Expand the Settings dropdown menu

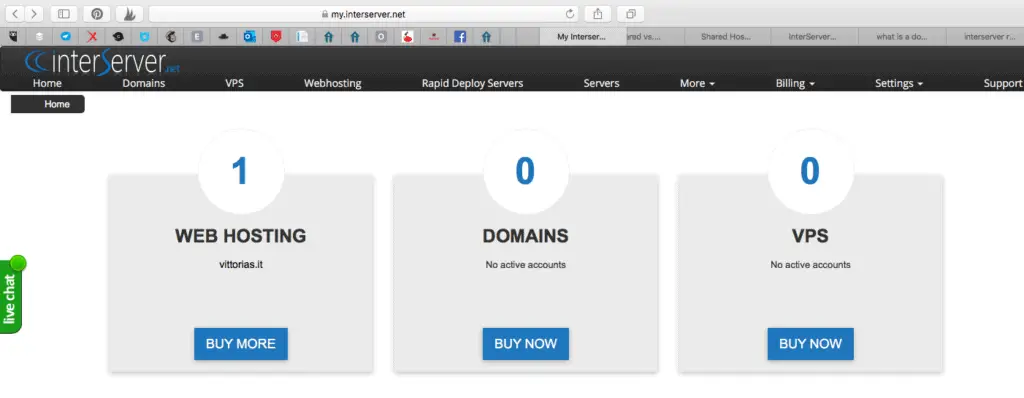pos(899,83)
